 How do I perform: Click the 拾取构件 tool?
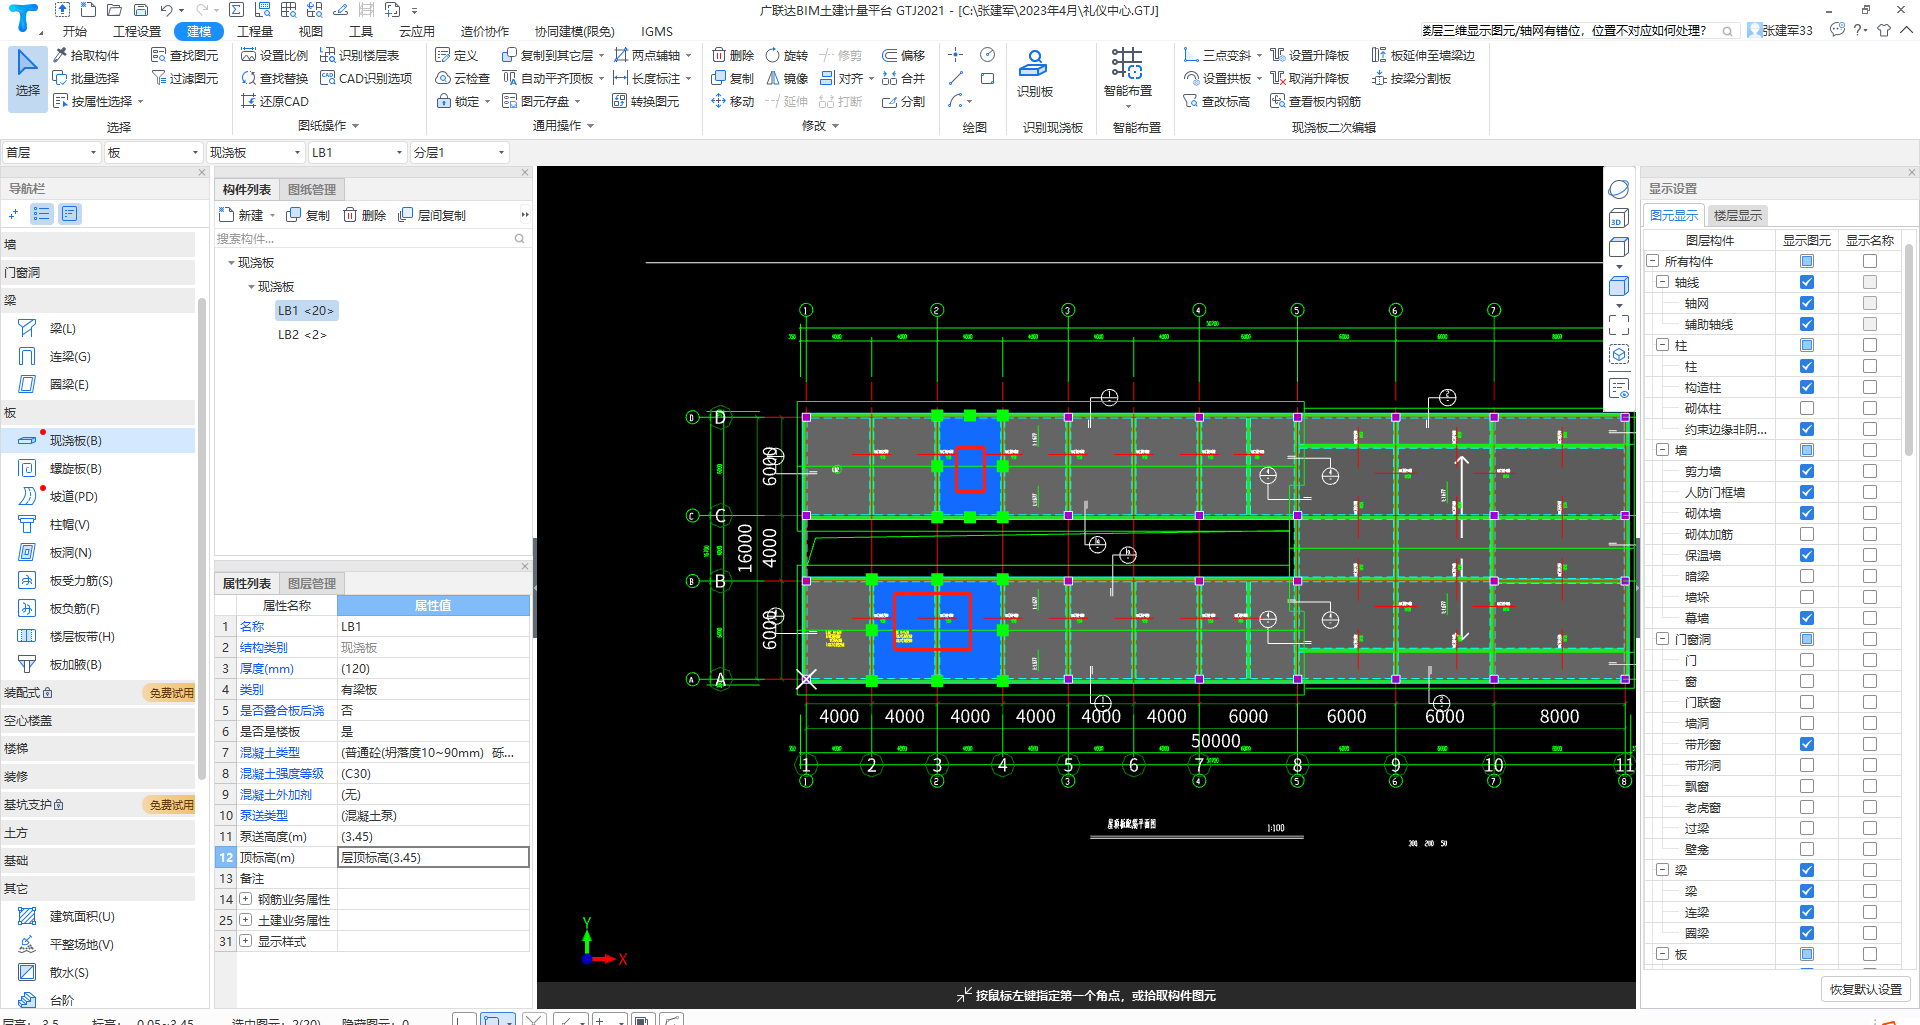tap(86, 55)
